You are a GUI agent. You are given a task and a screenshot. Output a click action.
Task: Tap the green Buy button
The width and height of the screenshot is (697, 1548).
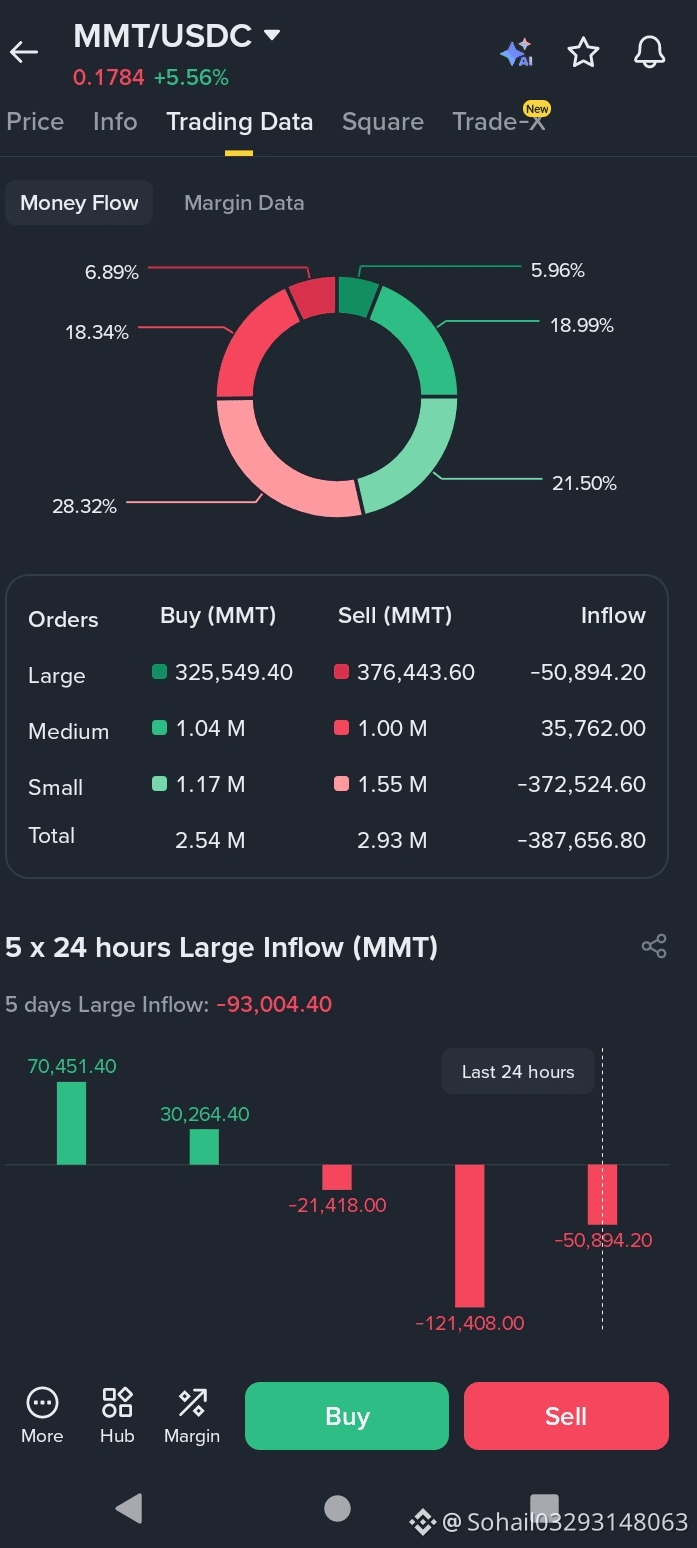tap(347, 1416)
